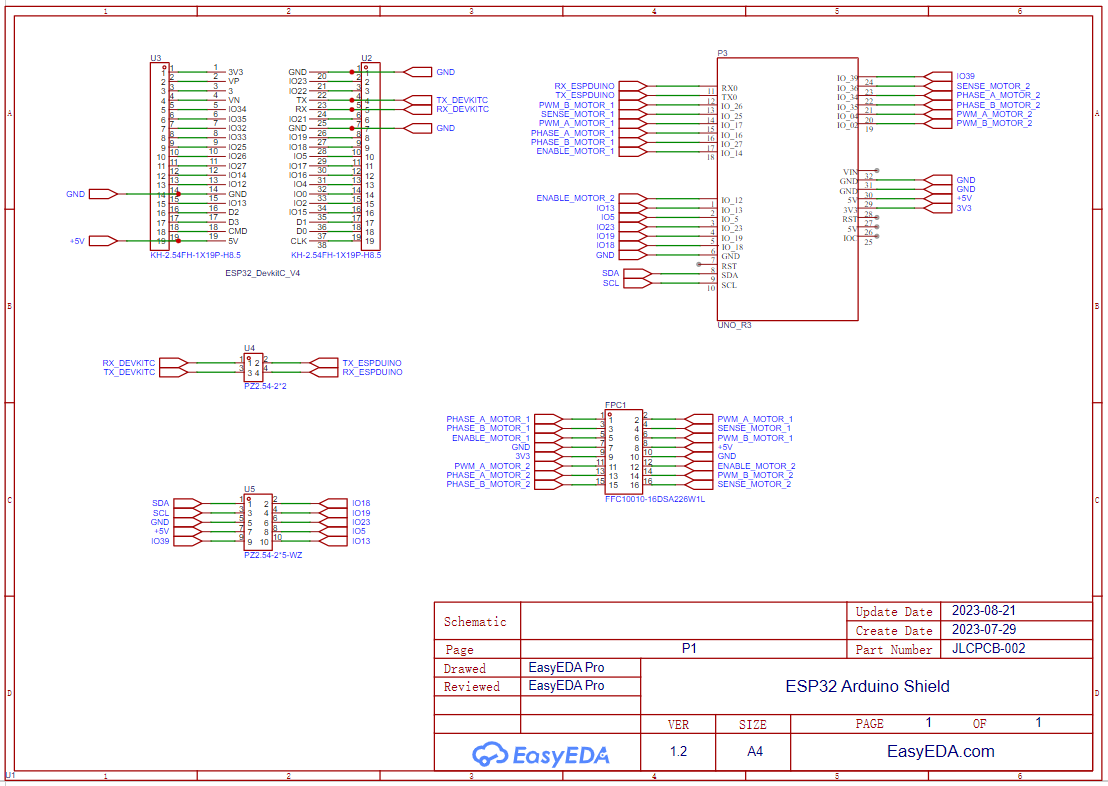Click the EasyEDA.com link in the title block
This screenshot has width=1108, height=786.
(940, 751)
